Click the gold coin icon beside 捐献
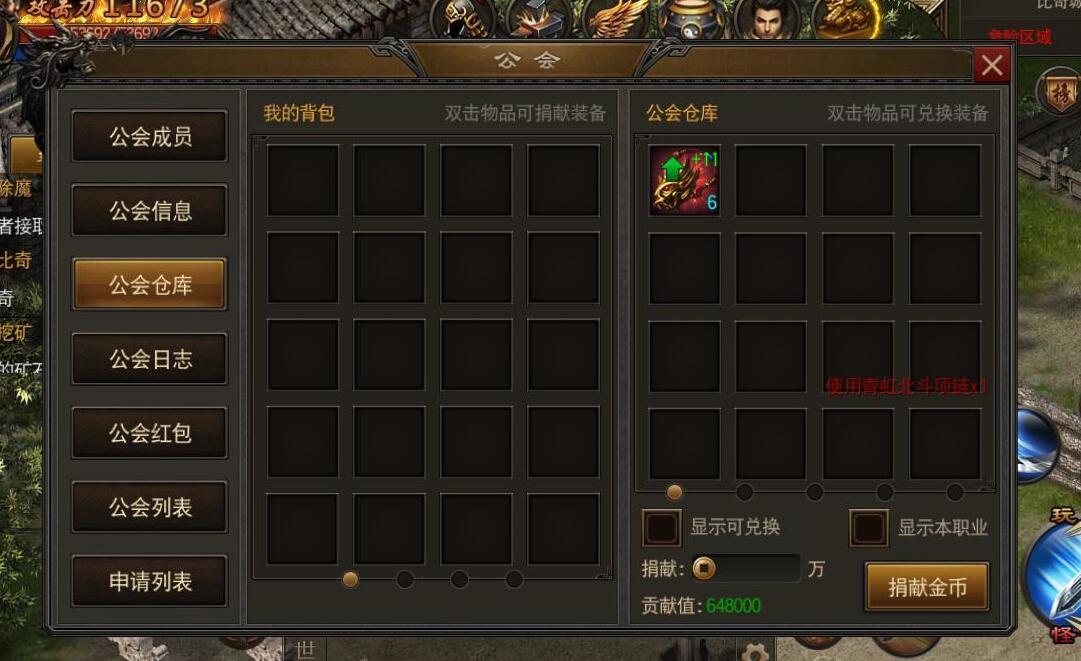Screen dimensions: 1081x661 tap(704, 569)
